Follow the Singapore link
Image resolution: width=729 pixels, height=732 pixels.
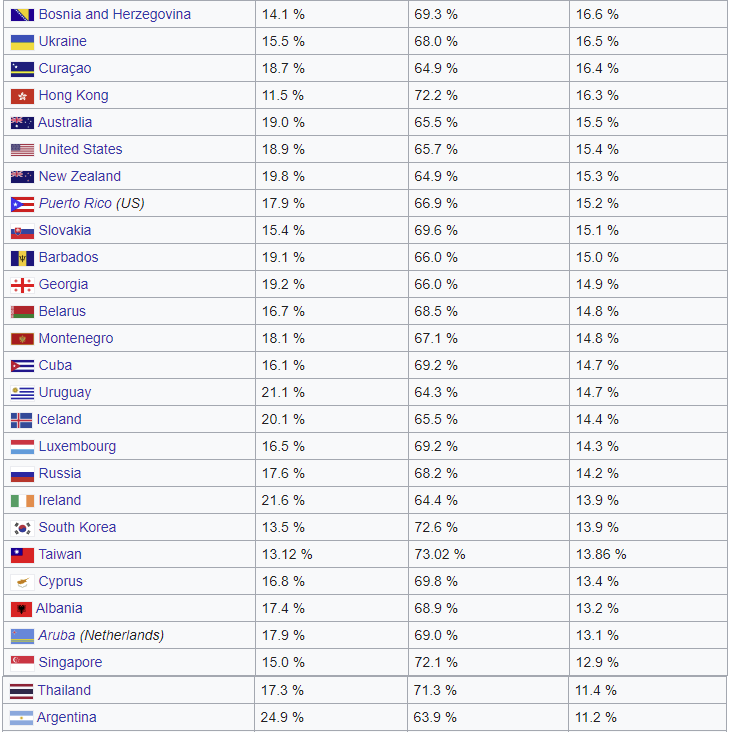tap(70, 663)
